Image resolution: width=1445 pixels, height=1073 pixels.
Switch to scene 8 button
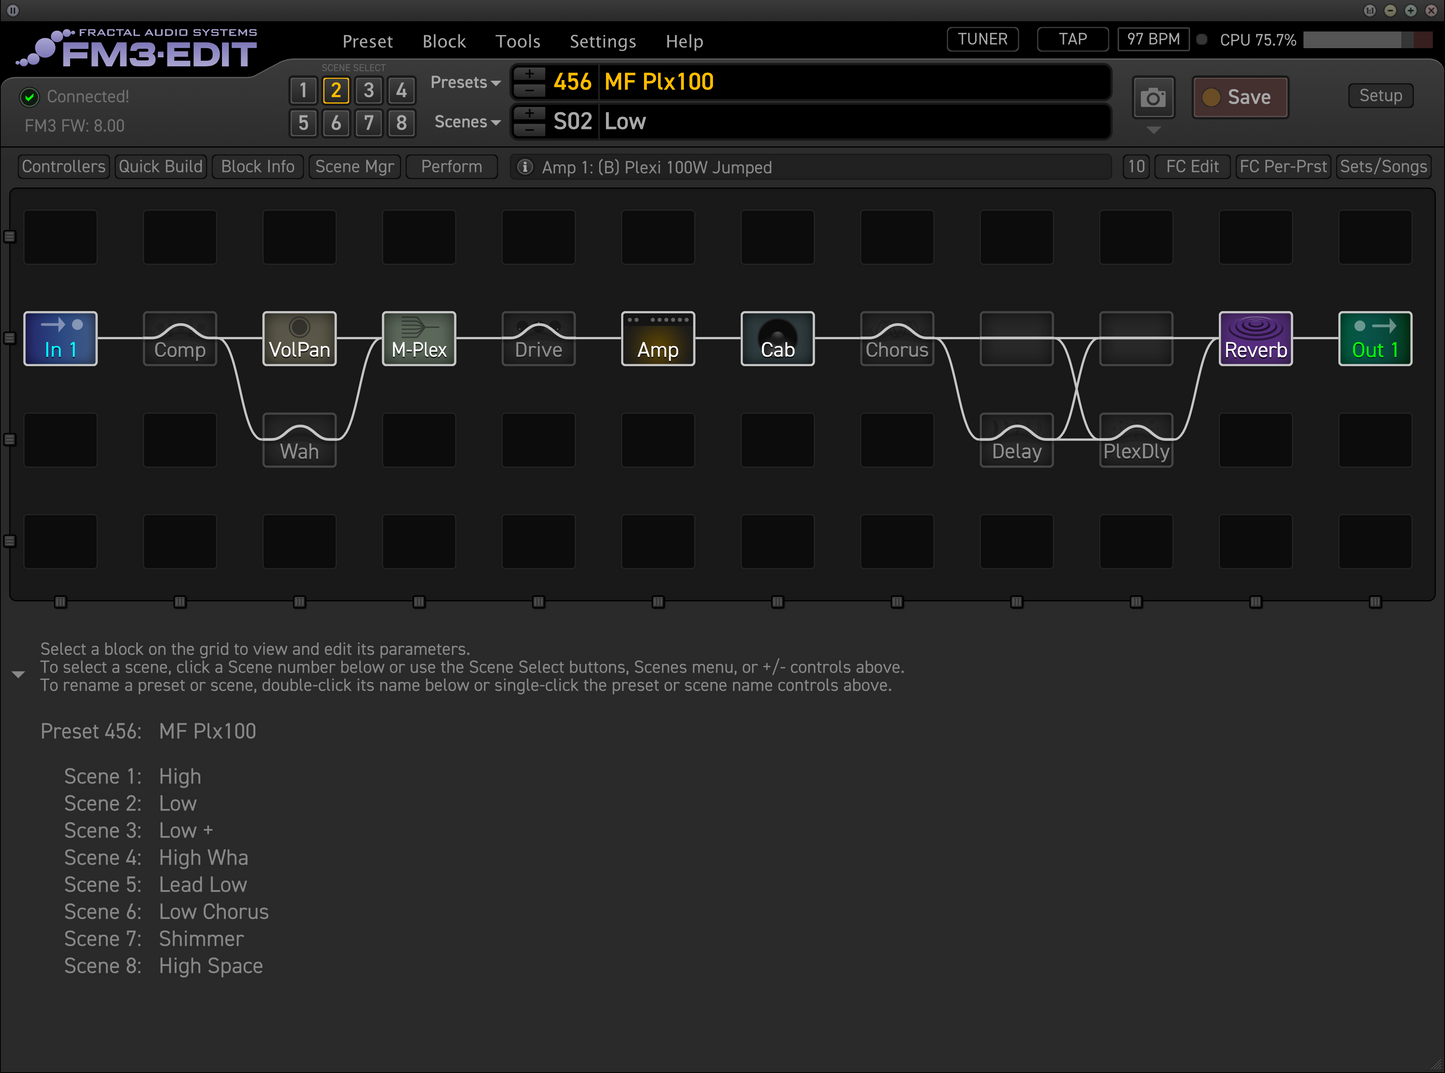pos(401,123)
